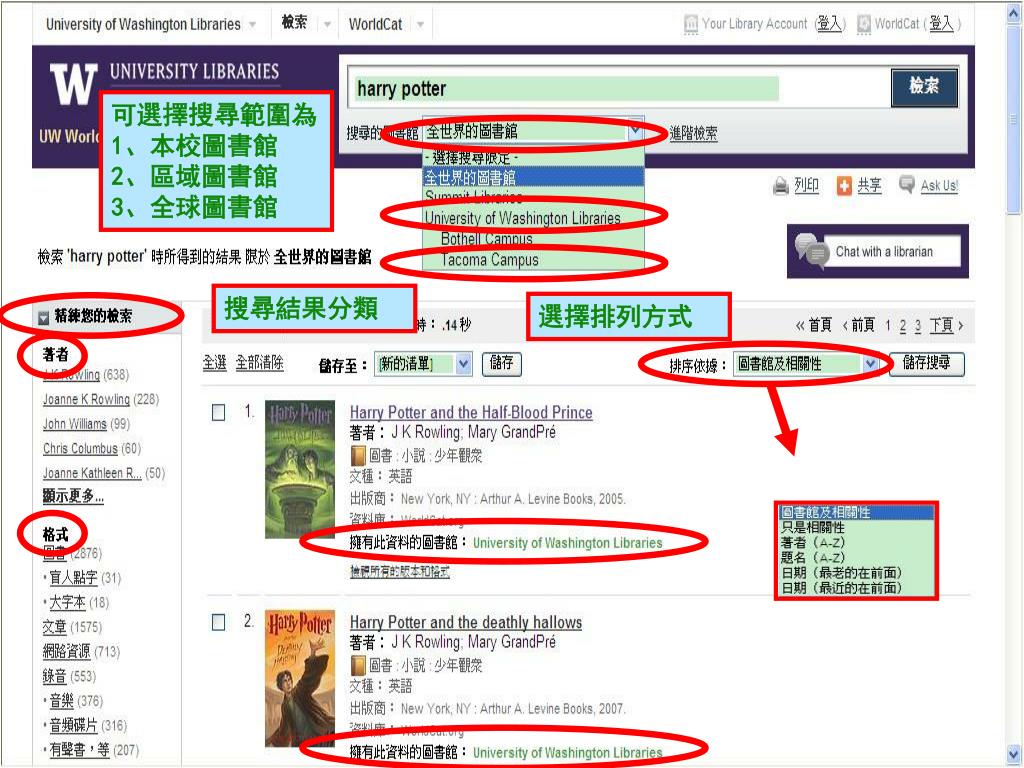Click the Your Library Account building icon
The width and height of the screenshot is (1024, 768).
(691, 25)
